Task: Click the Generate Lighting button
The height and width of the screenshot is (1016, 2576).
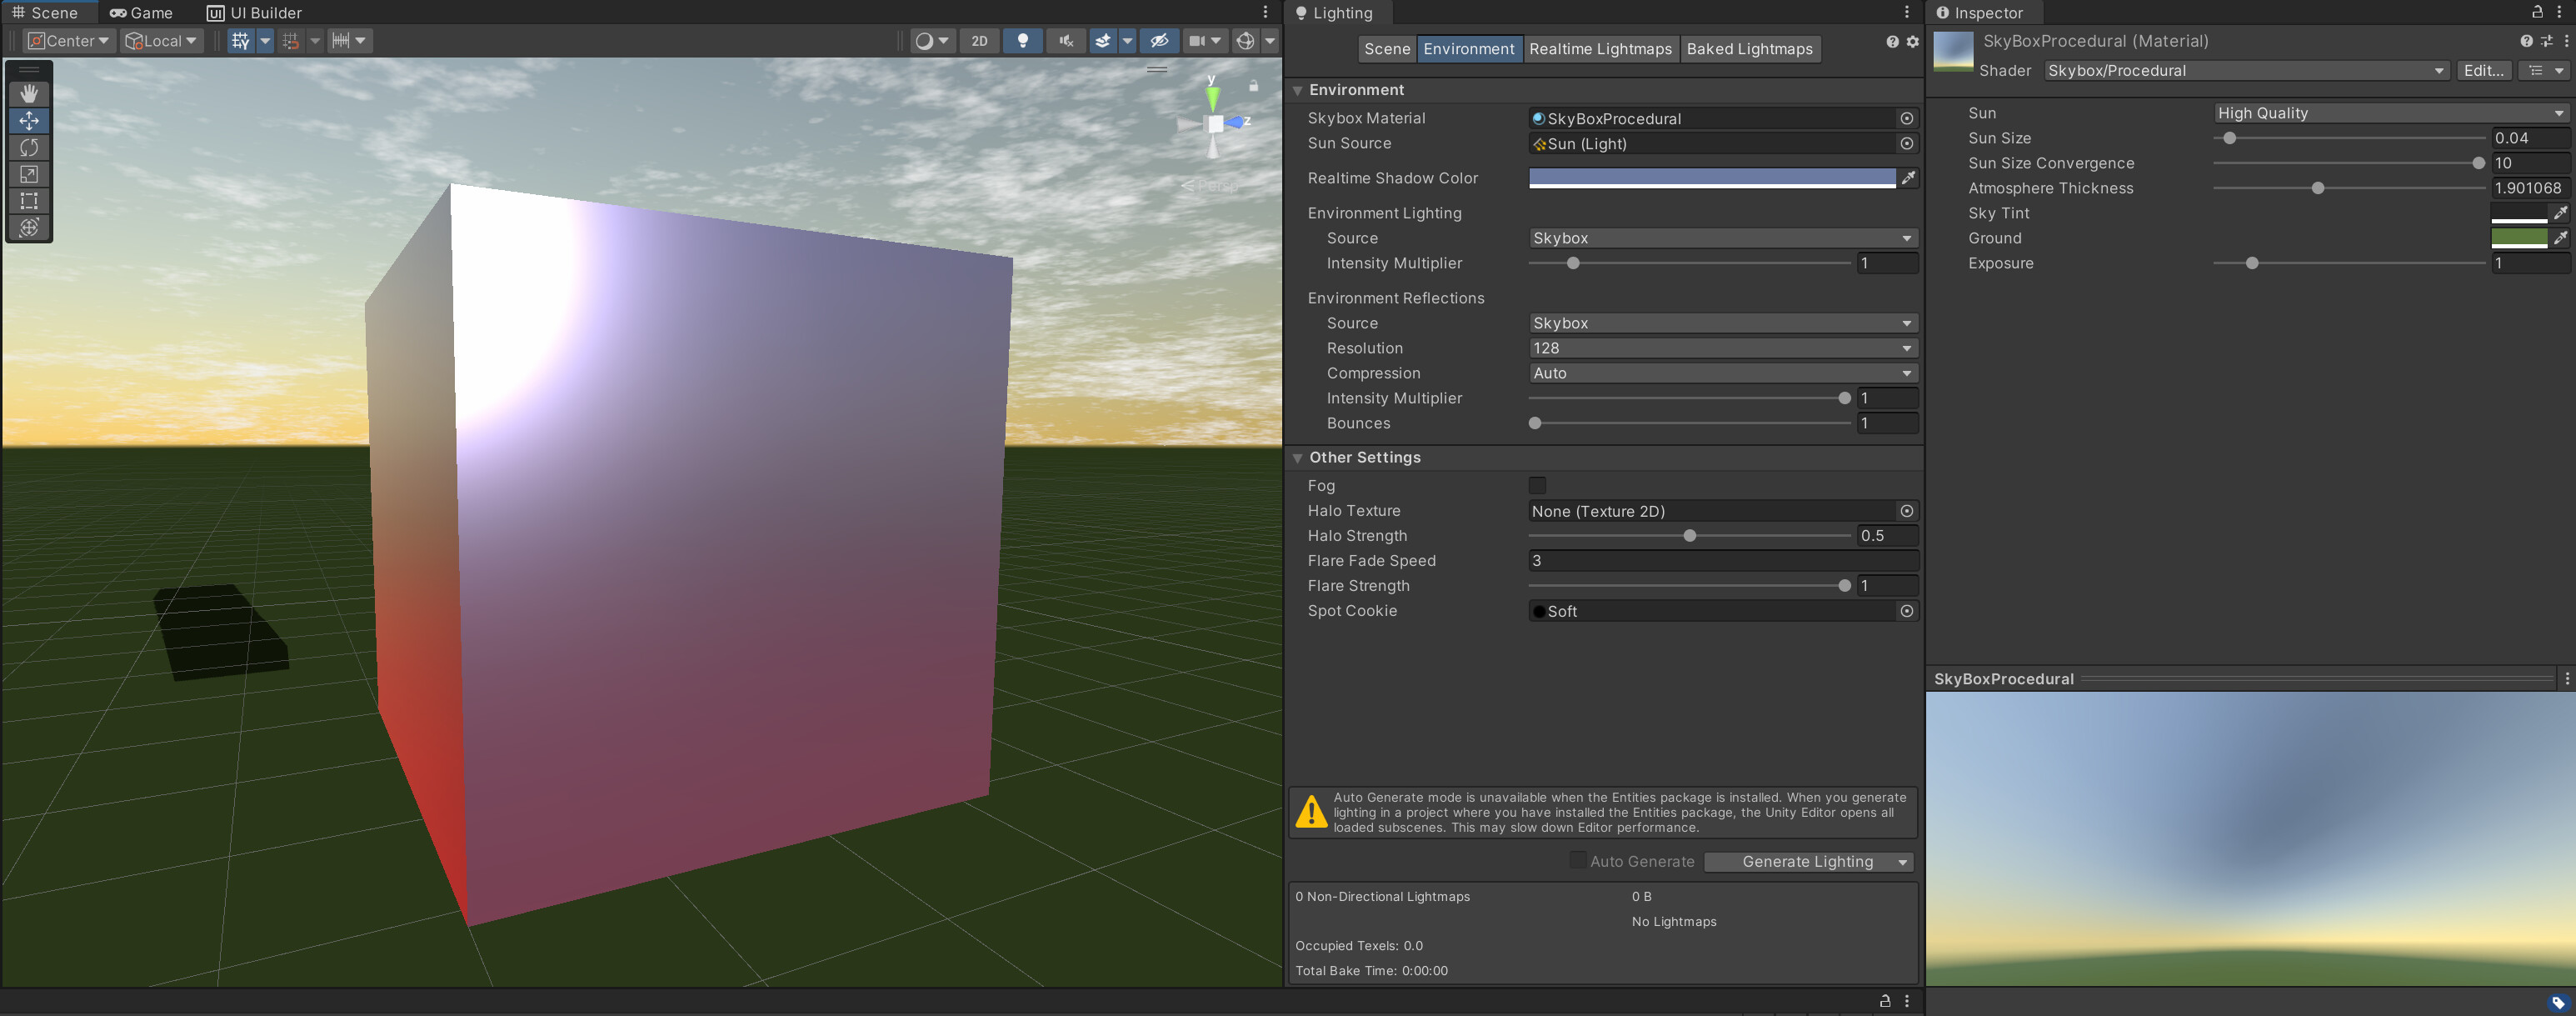Action: [1806, 861]
